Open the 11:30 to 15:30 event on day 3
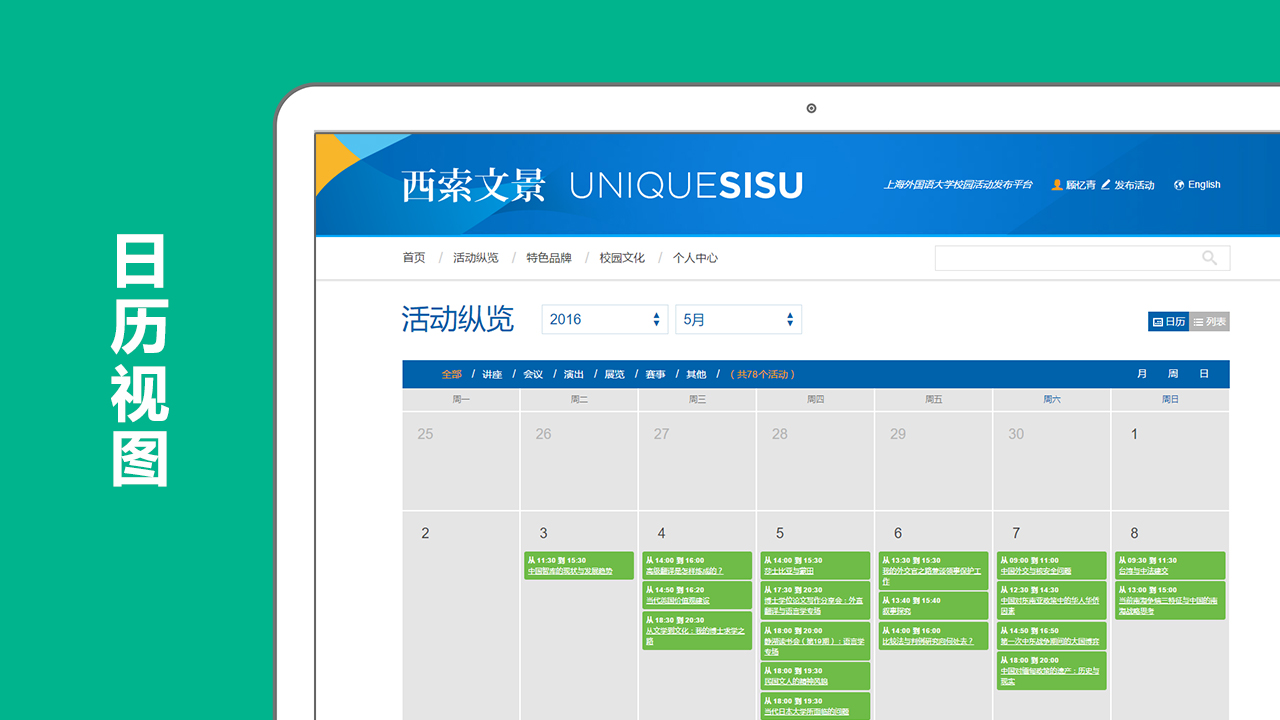 tap(579, 566)
